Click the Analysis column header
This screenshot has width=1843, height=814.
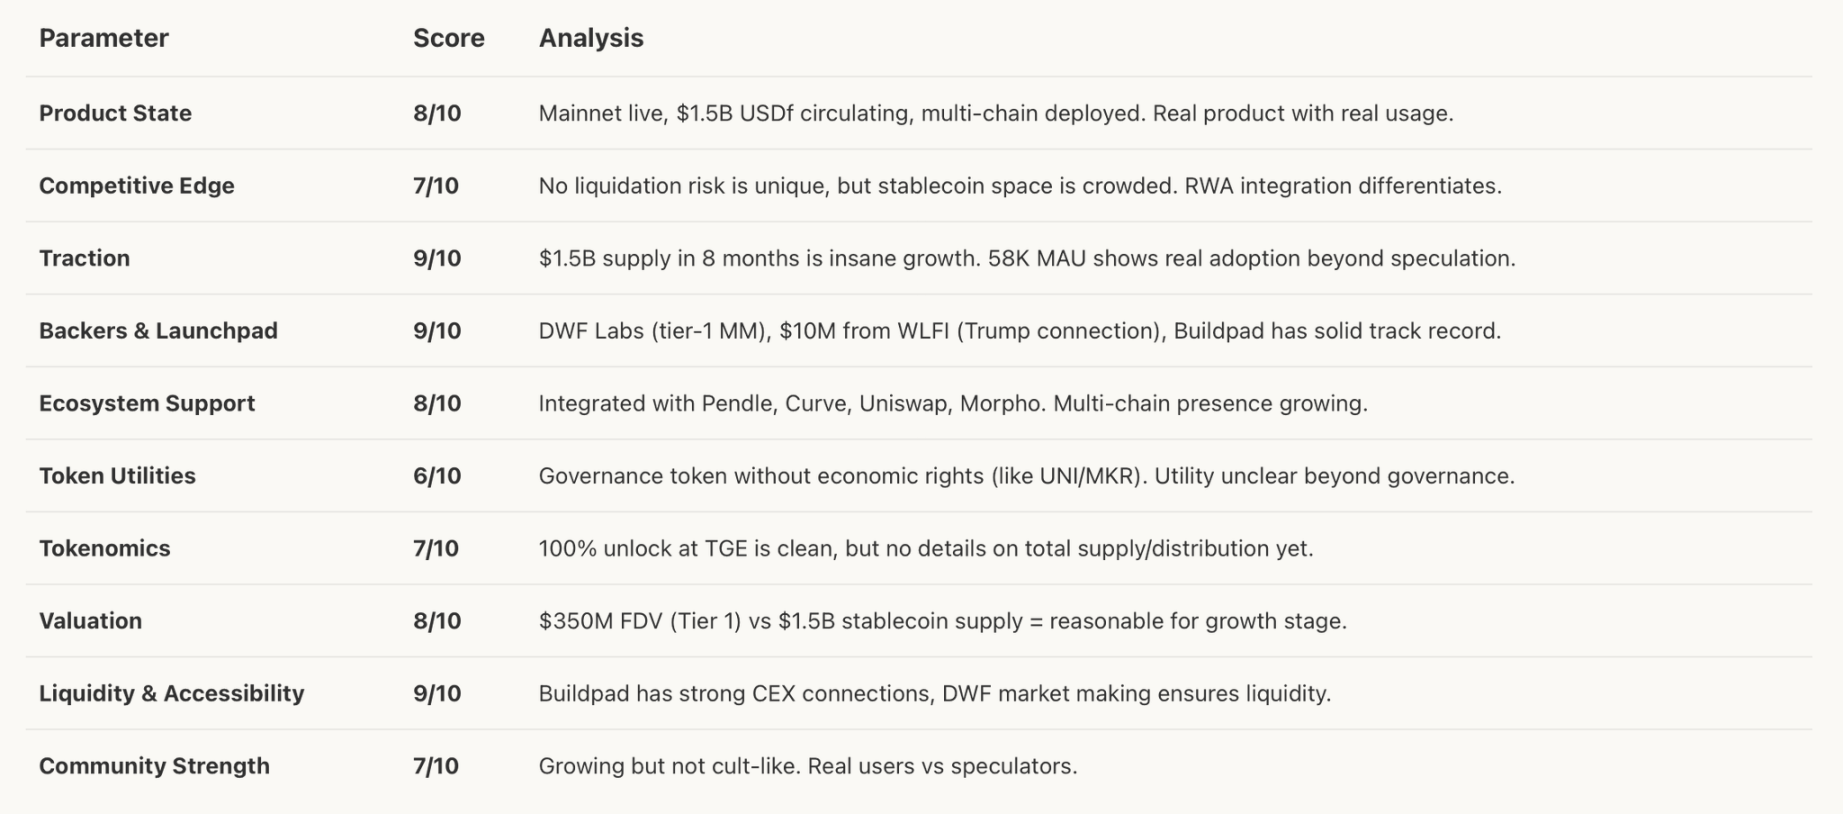591,38
